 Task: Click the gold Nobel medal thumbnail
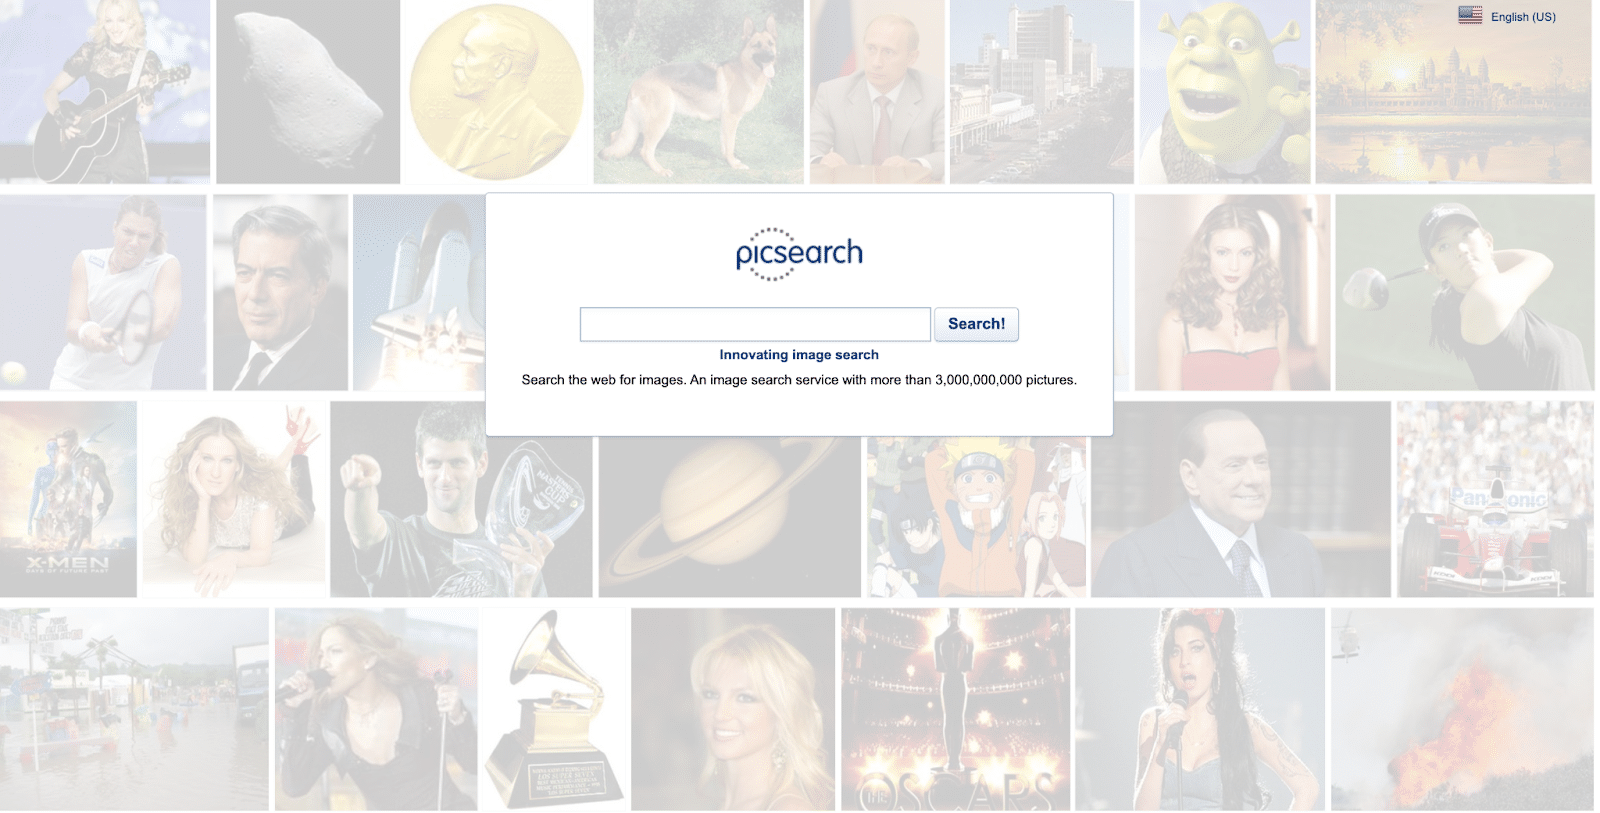tap(496, 91)
